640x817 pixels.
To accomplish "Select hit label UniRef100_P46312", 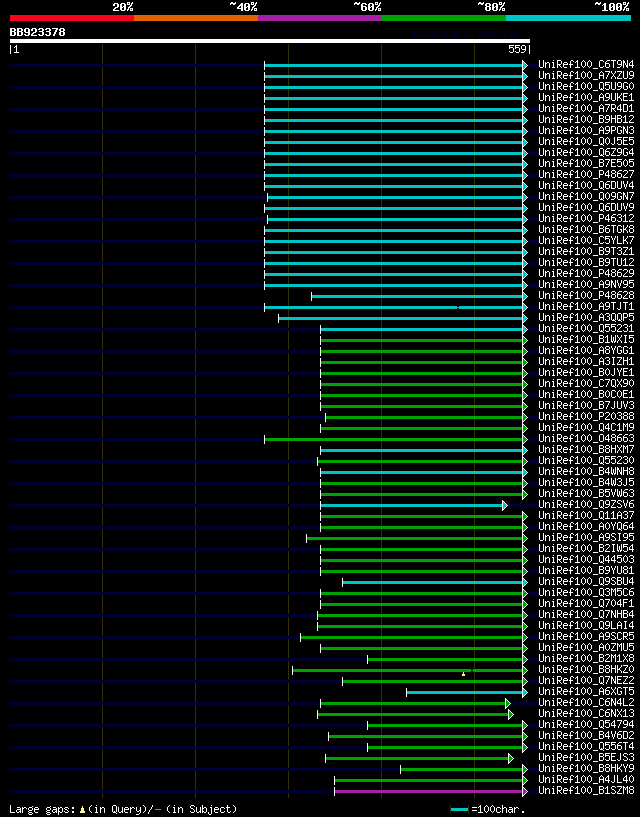I will (586, 218).
